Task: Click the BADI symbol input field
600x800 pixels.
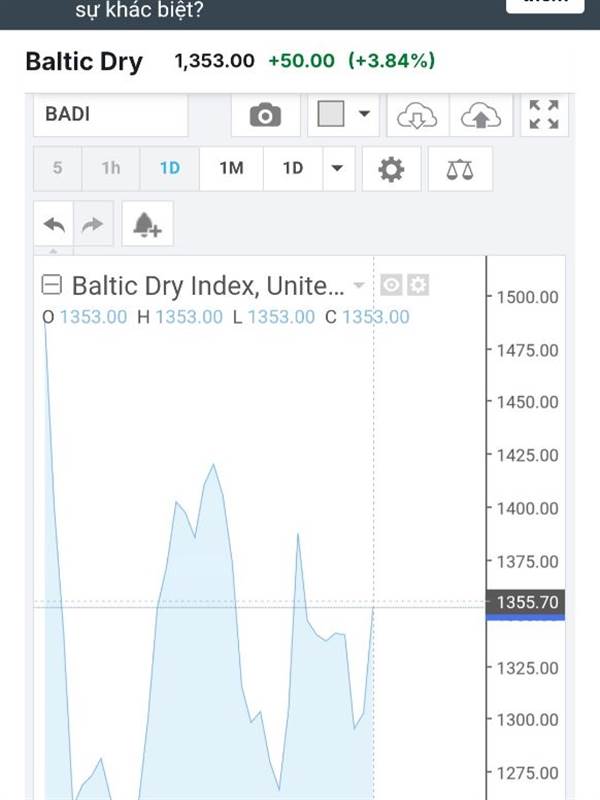Action: pos(111,115)
